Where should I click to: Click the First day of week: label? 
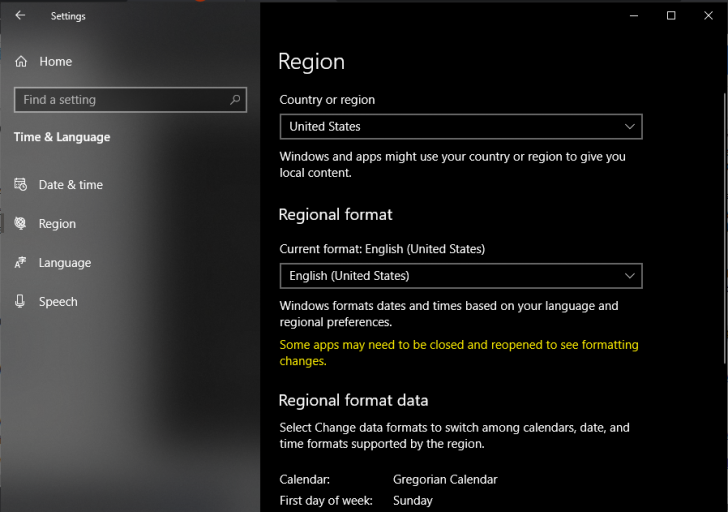[x=326, y=500]
